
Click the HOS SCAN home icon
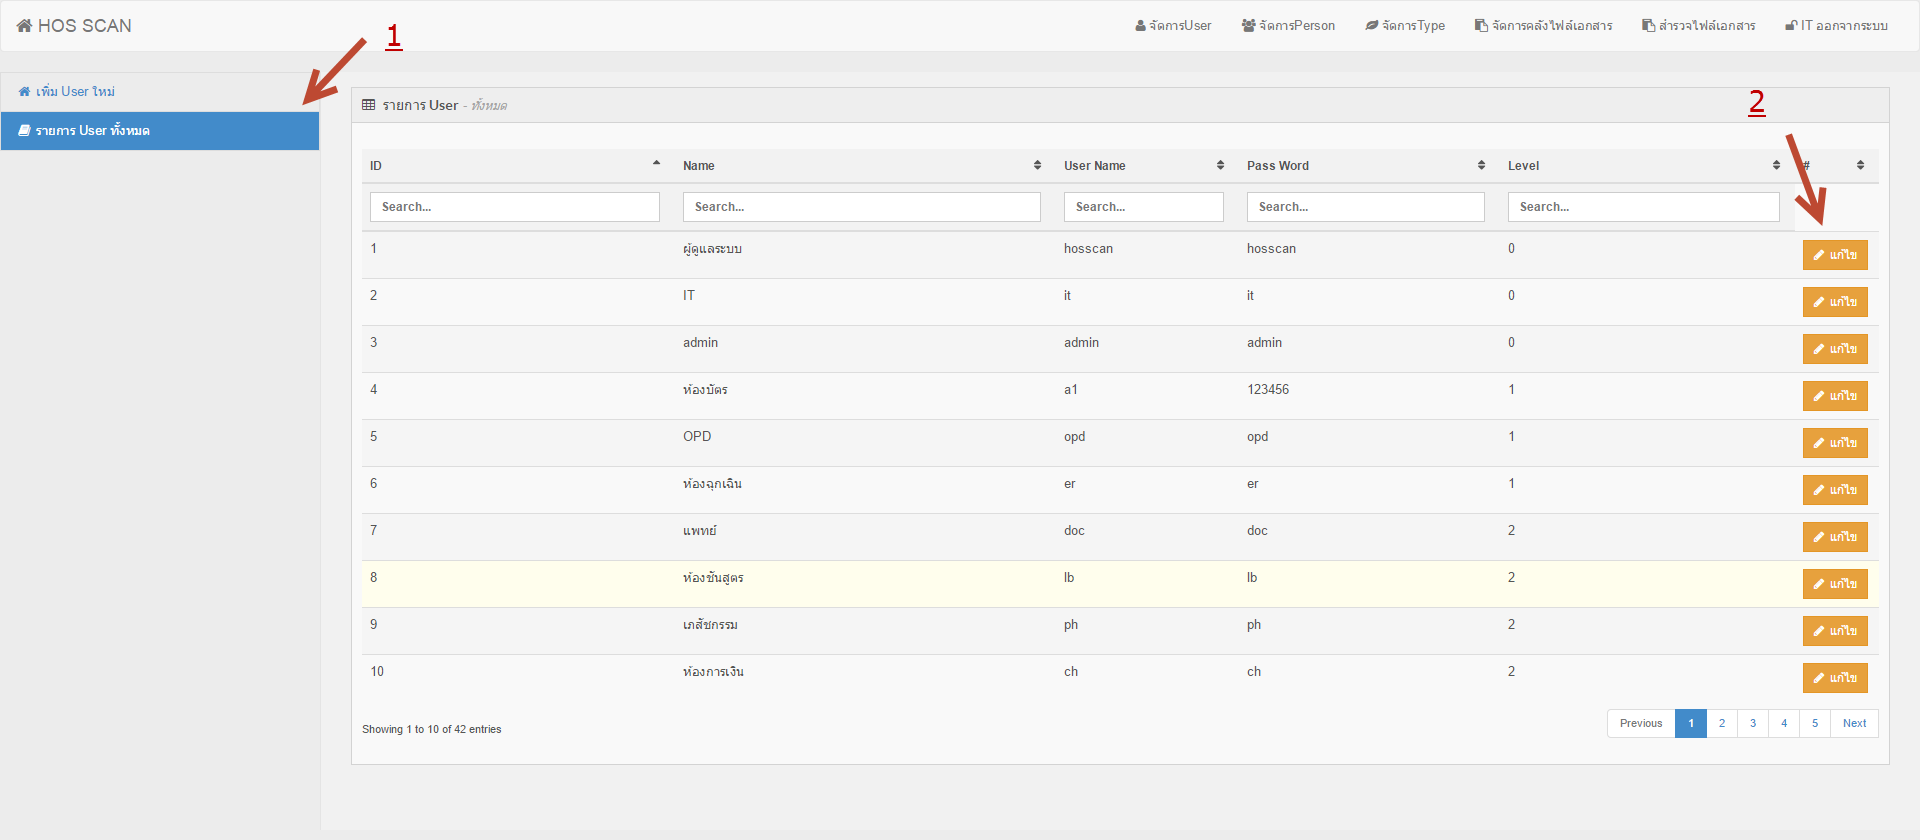[24, 26]
